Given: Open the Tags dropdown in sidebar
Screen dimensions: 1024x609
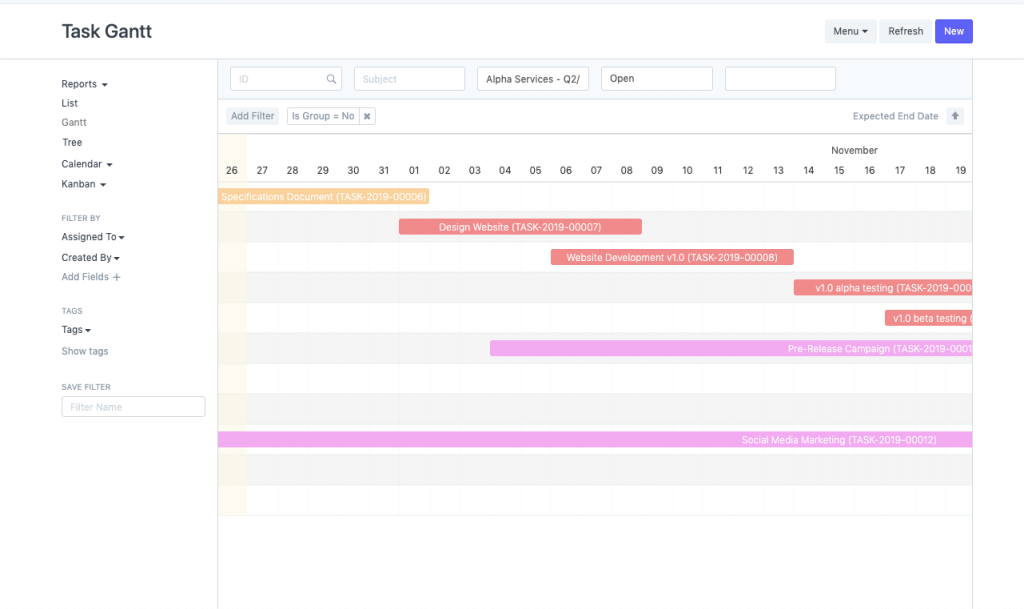Looking at the screenshot, I should pyautogui.click(x=76, y=330).
